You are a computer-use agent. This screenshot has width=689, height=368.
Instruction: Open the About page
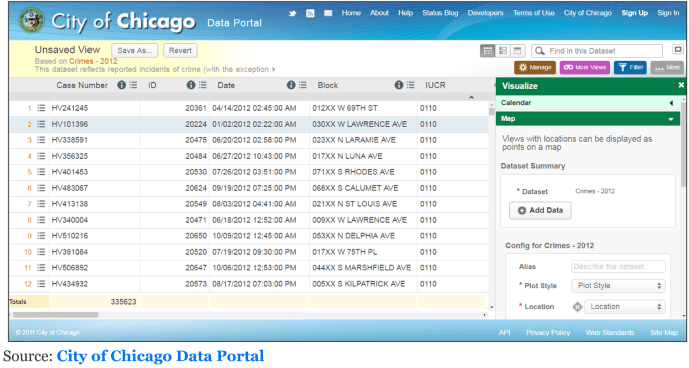[x=379, y=13]
